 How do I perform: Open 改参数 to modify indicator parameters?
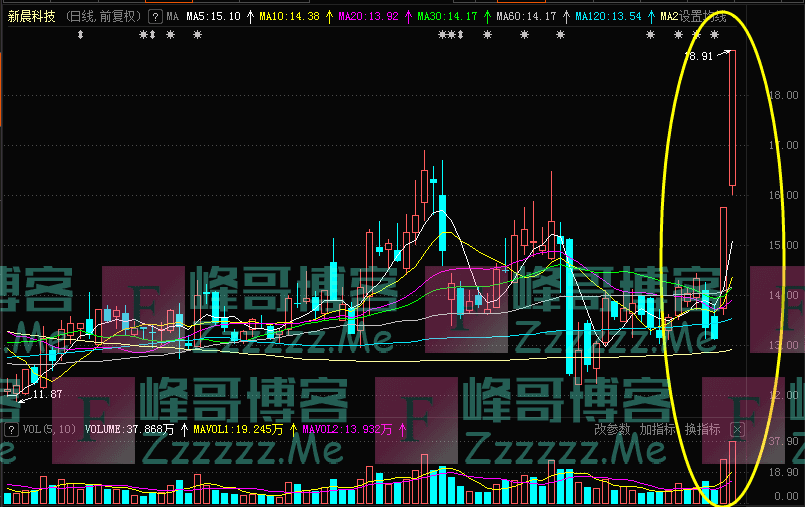coord(612,429)
